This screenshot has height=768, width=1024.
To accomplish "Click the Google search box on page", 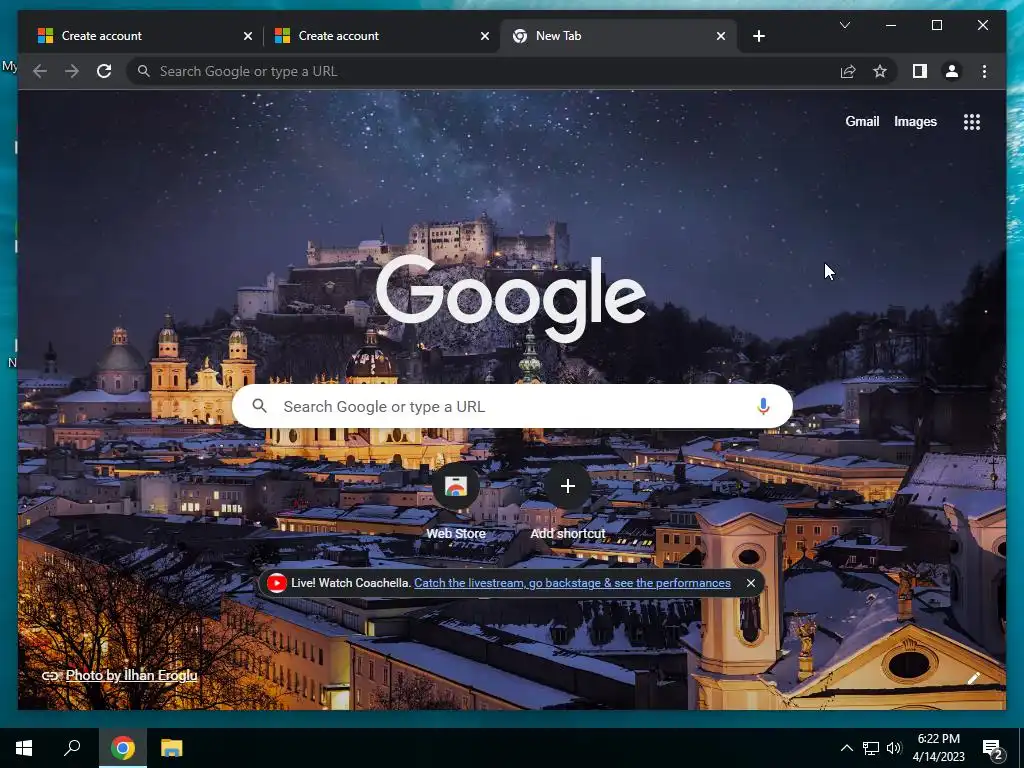I will [x=512, y=406].
